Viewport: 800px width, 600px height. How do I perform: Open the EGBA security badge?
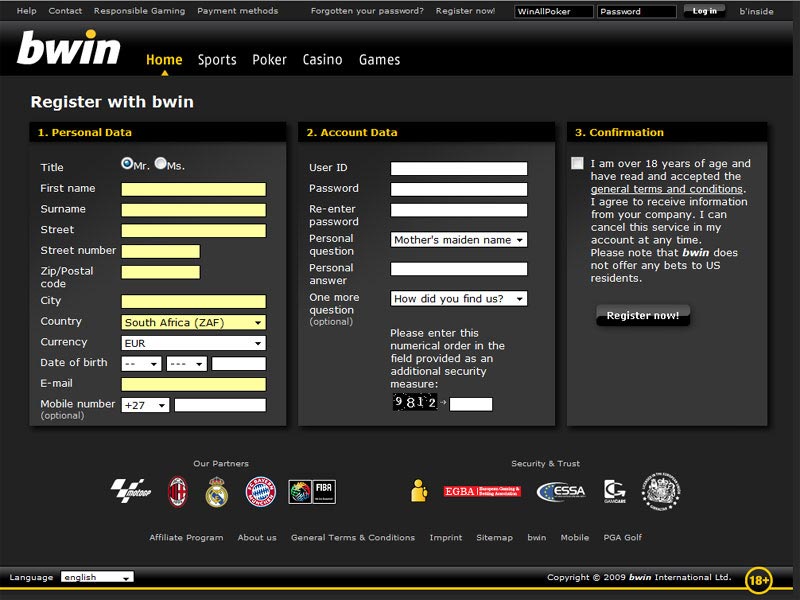click(x=482, y=491)
